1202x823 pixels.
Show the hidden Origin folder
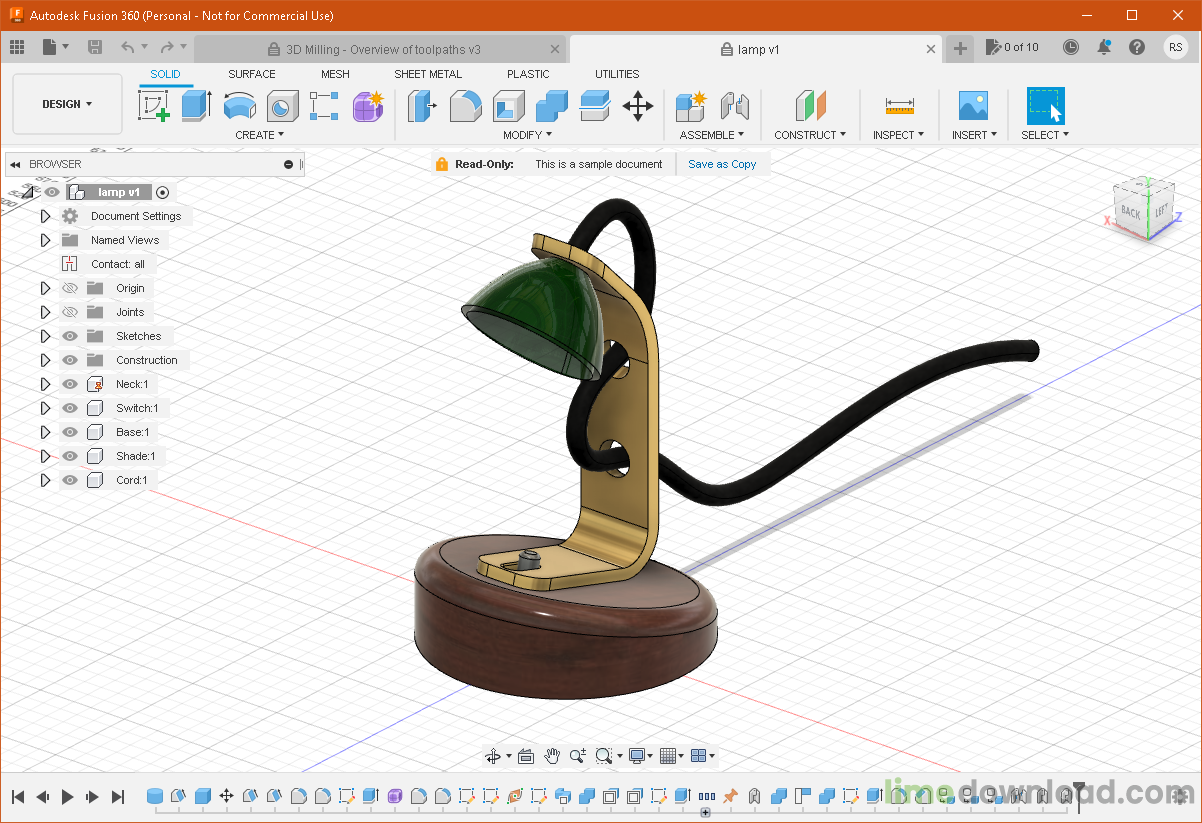70,288
